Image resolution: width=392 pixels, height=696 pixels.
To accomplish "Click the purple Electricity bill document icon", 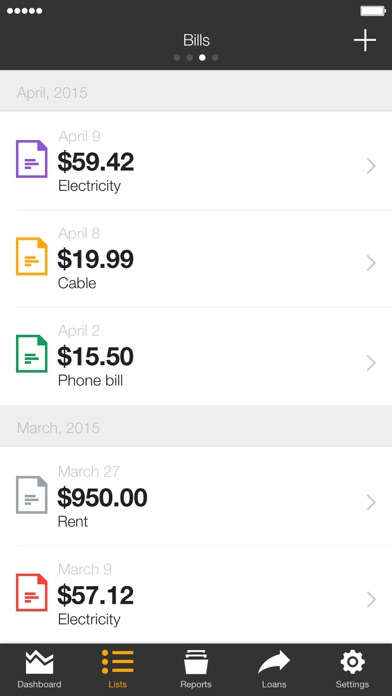I will (x=32, y=159).
